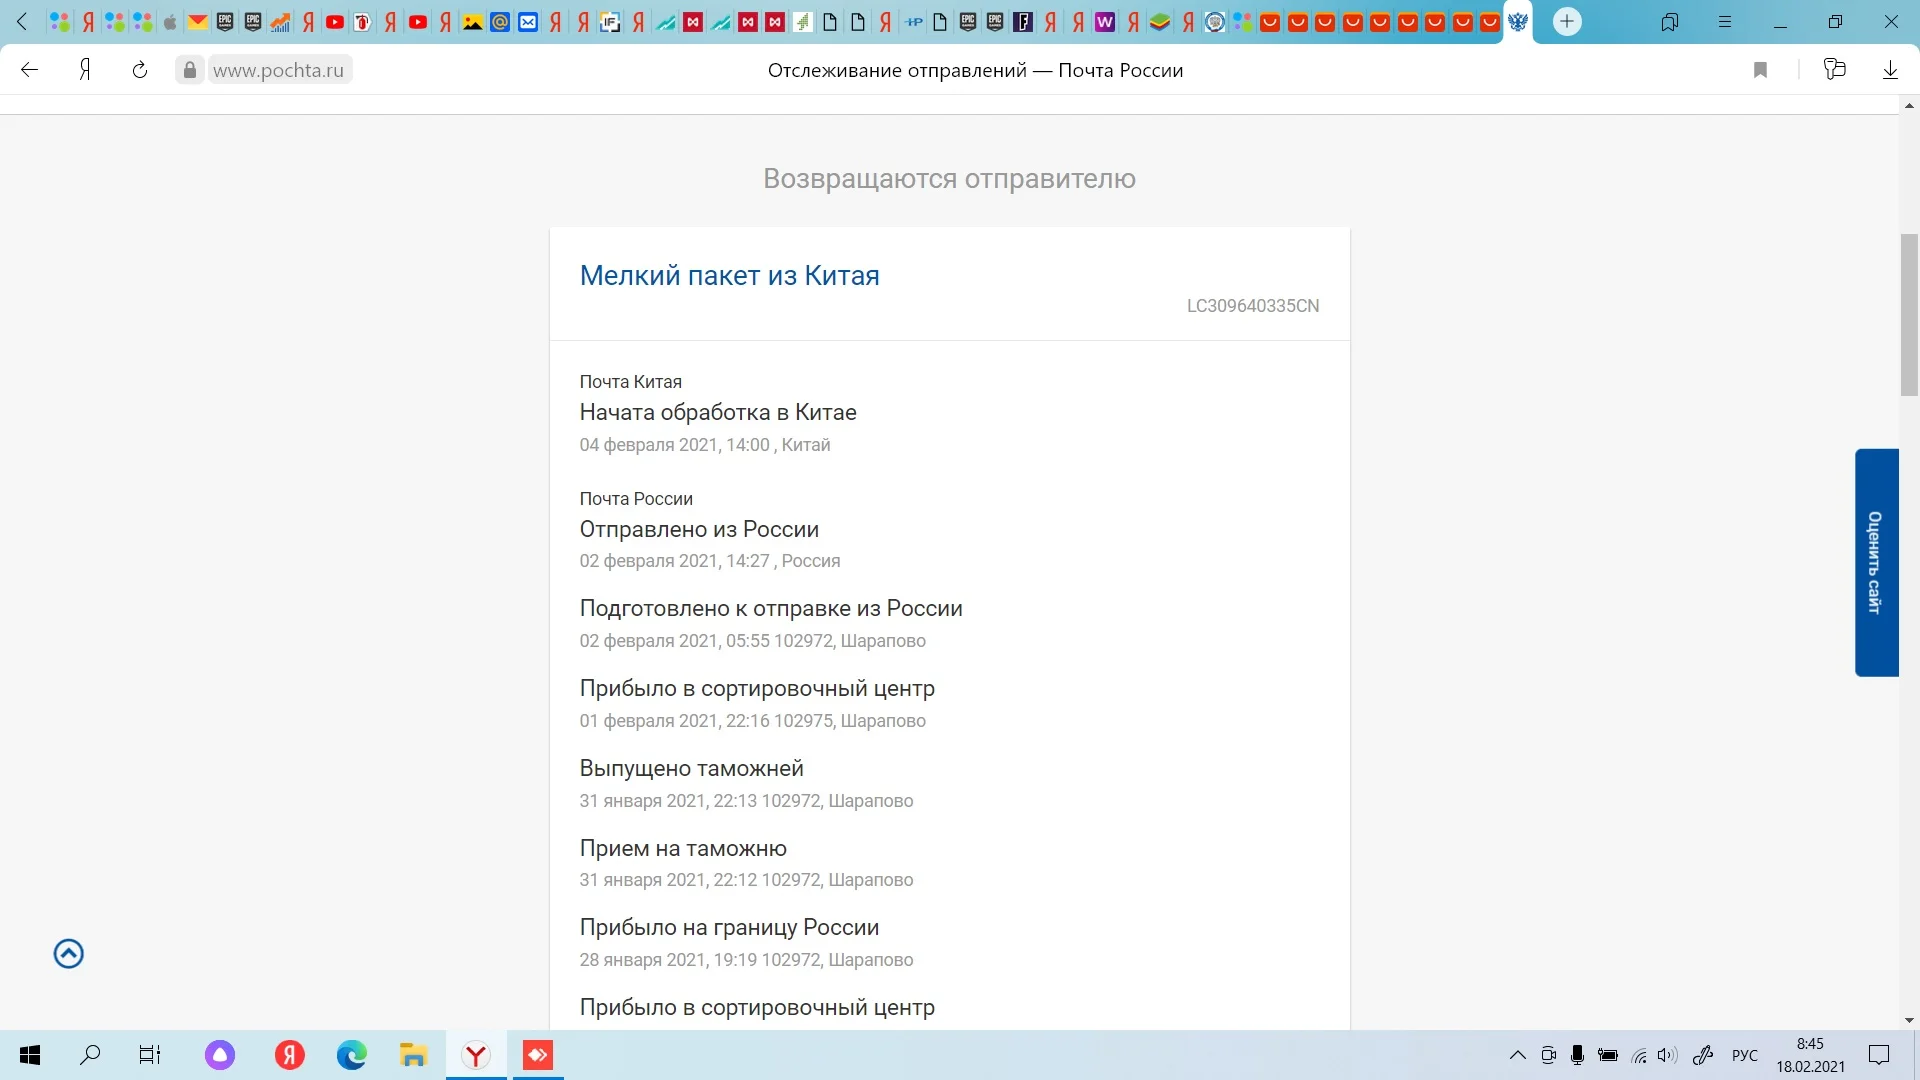Open the downloads arrow icon

click(1890, 70)
